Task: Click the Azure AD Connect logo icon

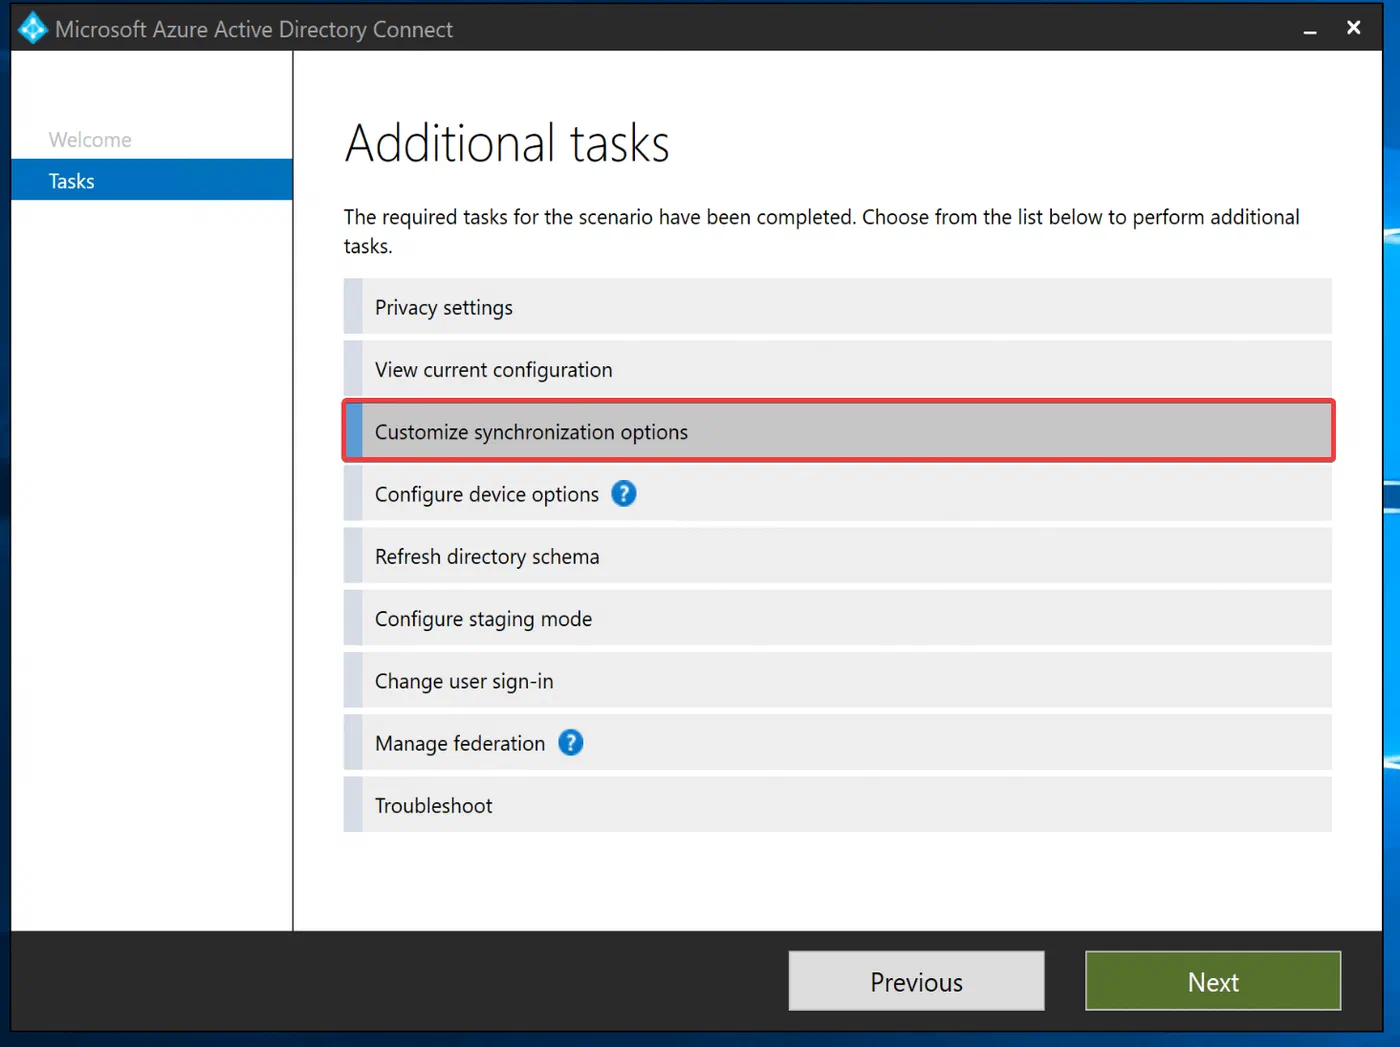Action: coord(33,28)
